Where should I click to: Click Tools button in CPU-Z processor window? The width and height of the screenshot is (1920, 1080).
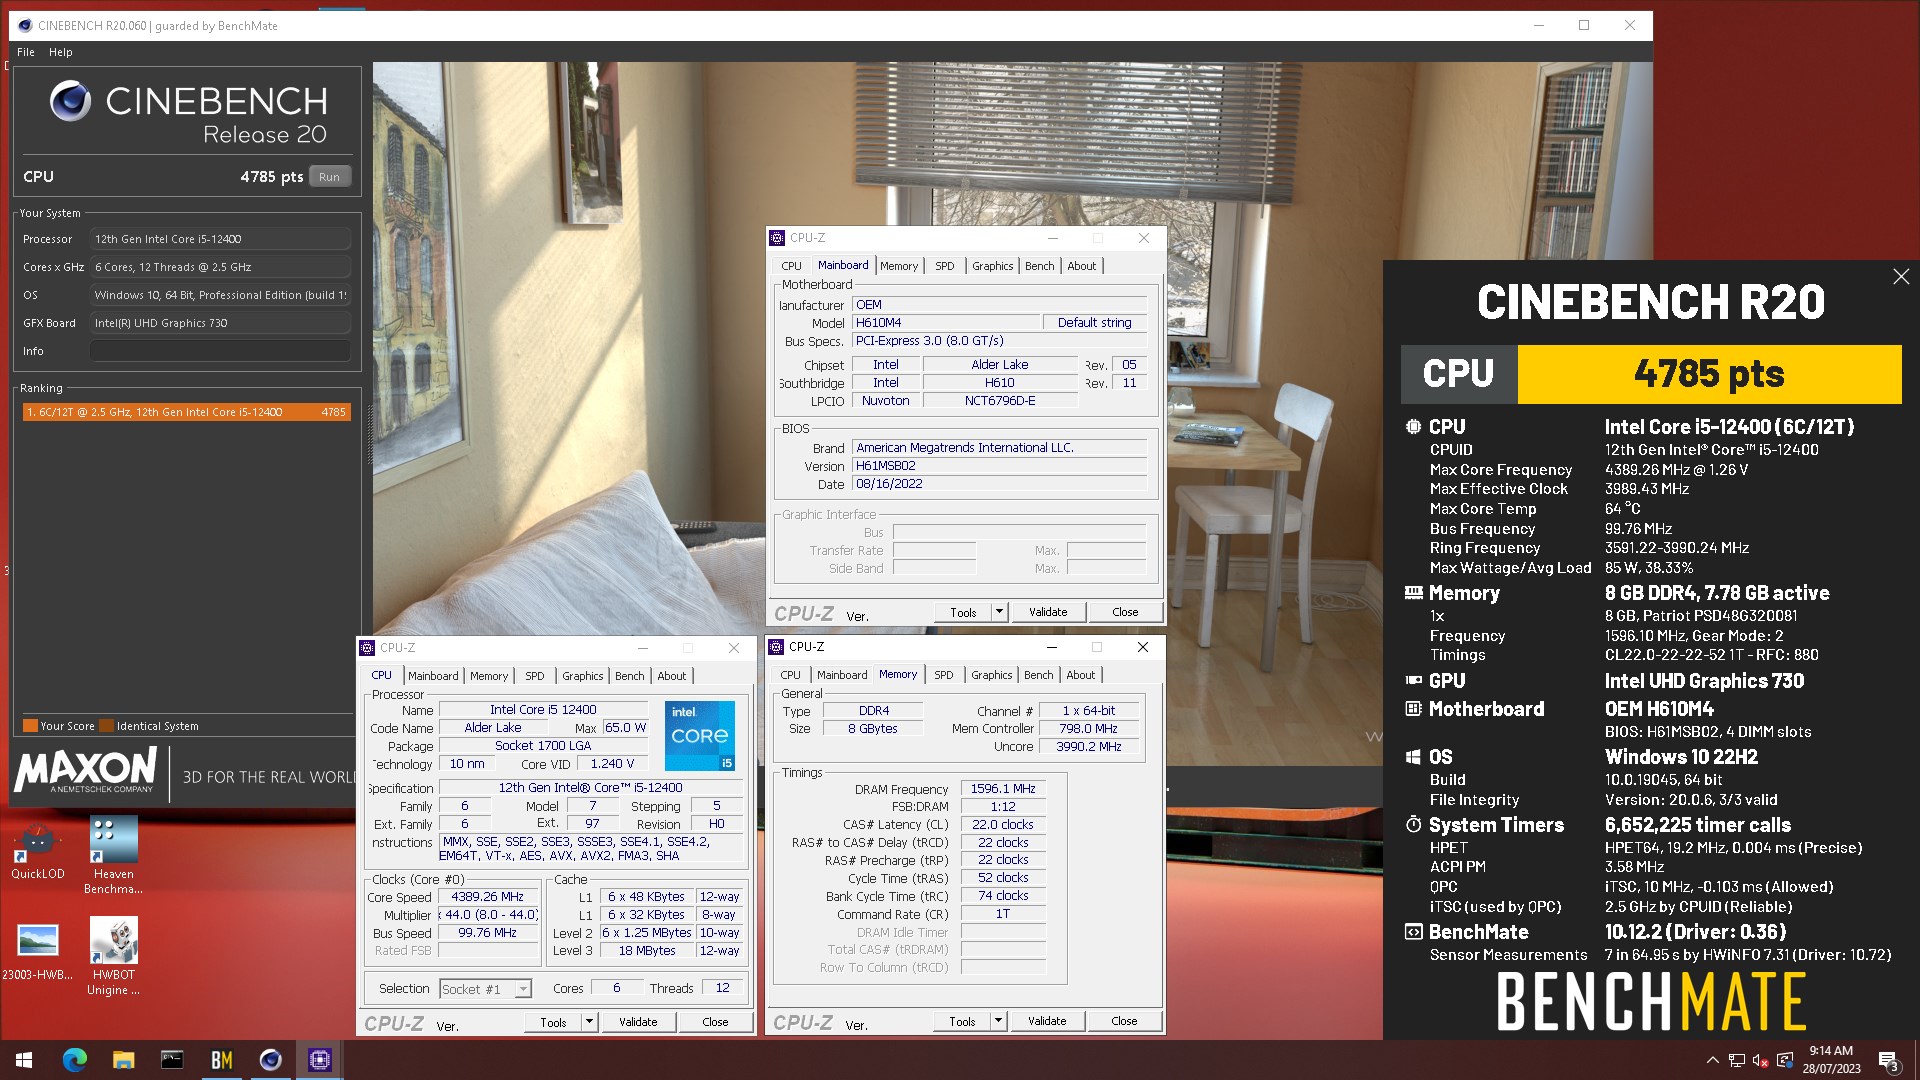pyautogui.click(x=553, y=1022)
